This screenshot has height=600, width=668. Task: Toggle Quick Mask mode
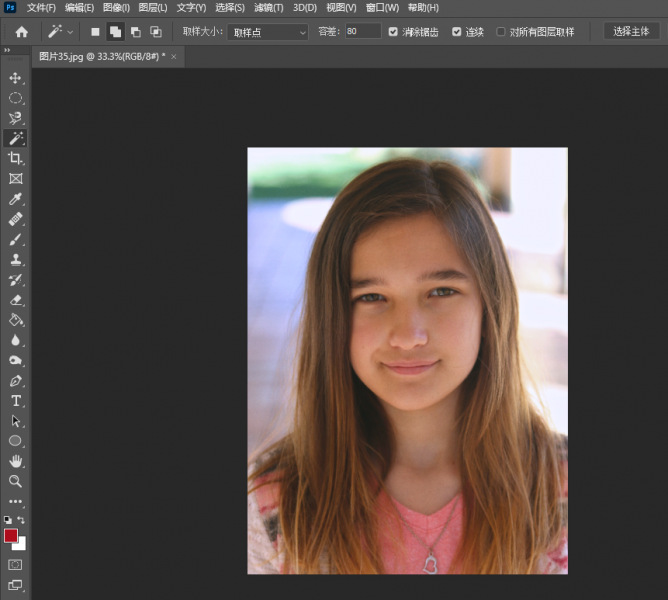tap(15, 565)
